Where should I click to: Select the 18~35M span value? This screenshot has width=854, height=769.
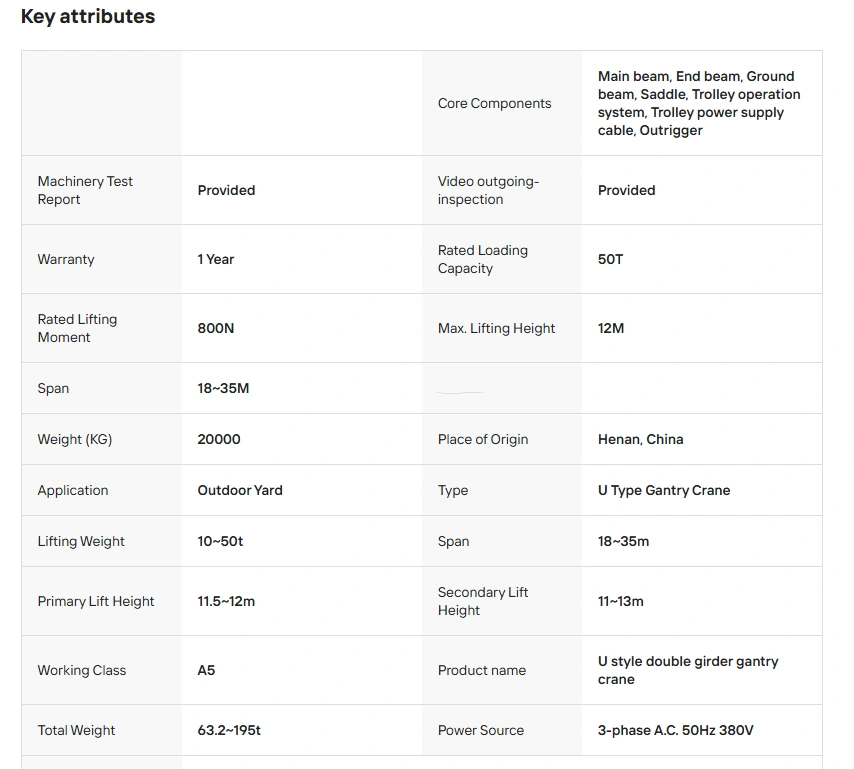(223, 388)
